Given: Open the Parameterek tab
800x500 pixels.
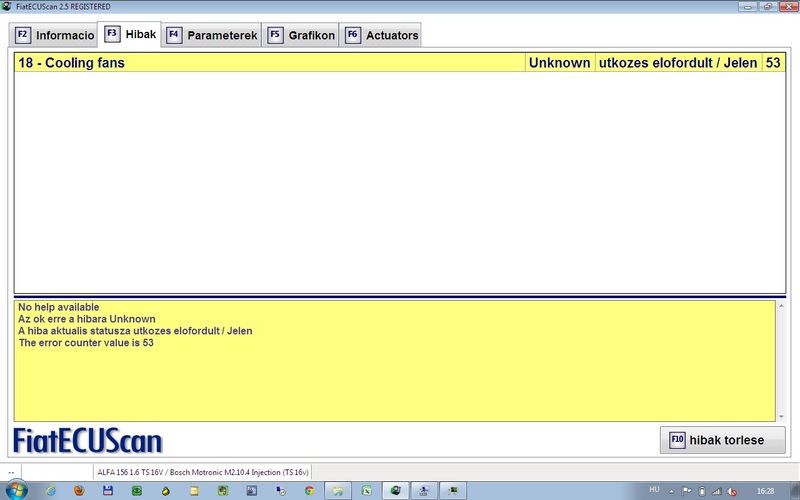Looking at the screenshot, I should (x=211, y=35).
